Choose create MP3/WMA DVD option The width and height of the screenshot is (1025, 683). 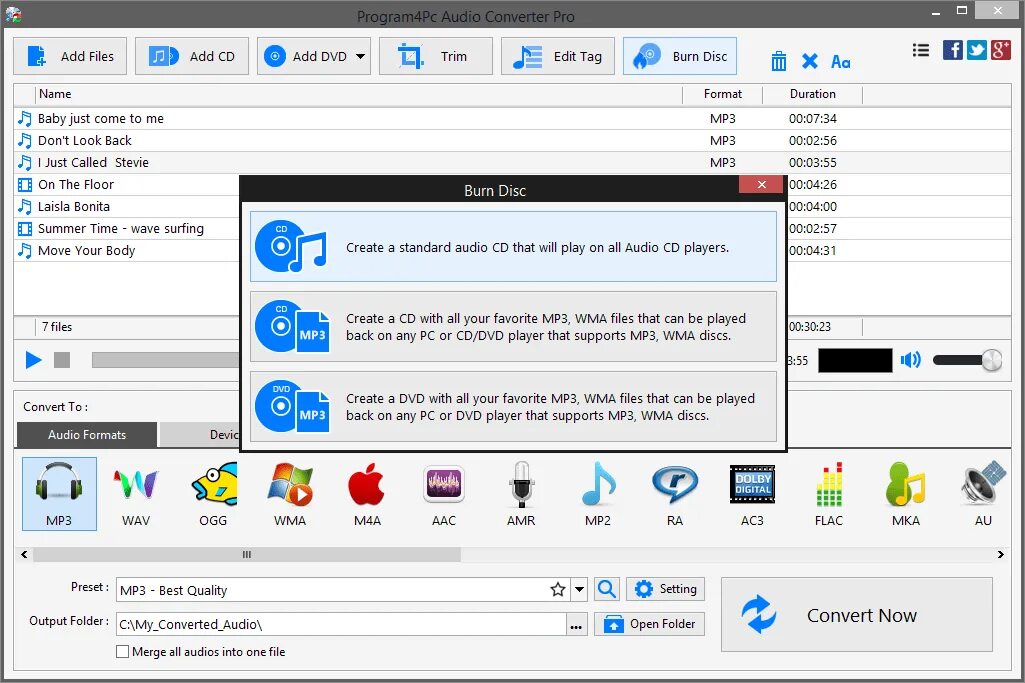513,407
